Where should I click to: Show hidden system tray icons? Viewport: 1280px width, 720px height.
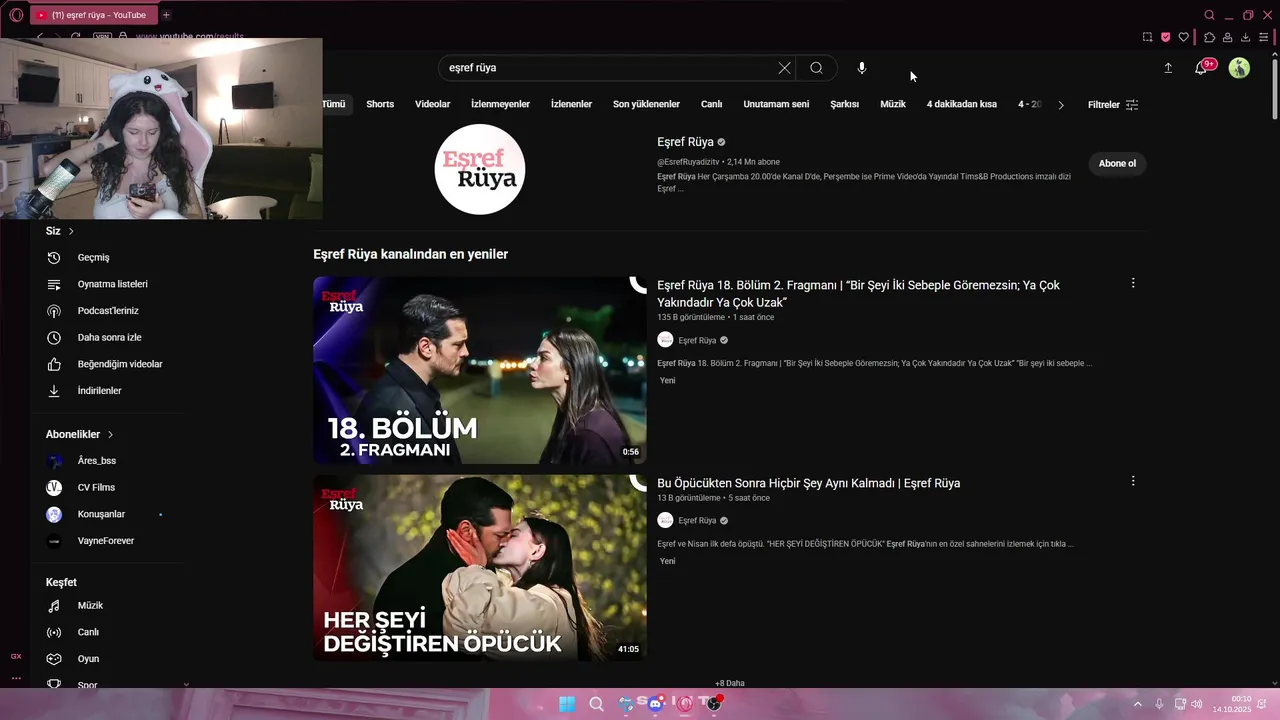1137,704
